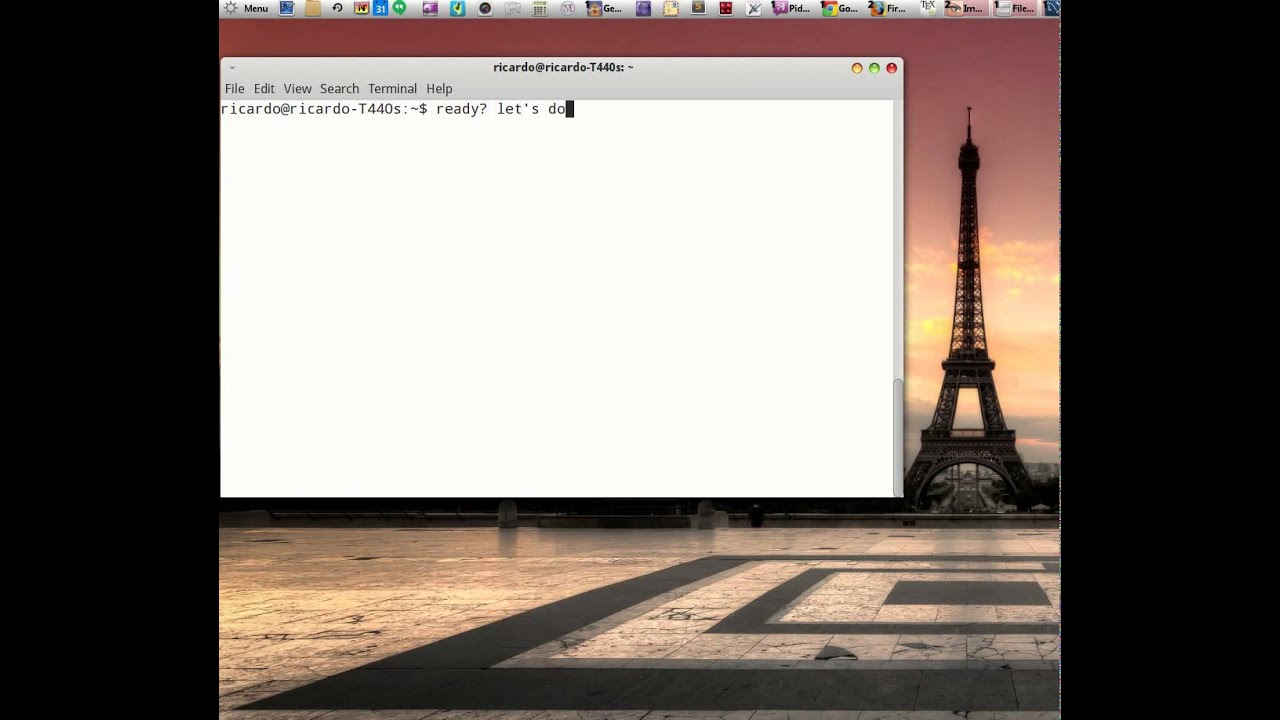Click the terminal window menu arrow in titlebar
Image resolution: width=1280 pixels, height=720 pixels.
coord(232,68)
